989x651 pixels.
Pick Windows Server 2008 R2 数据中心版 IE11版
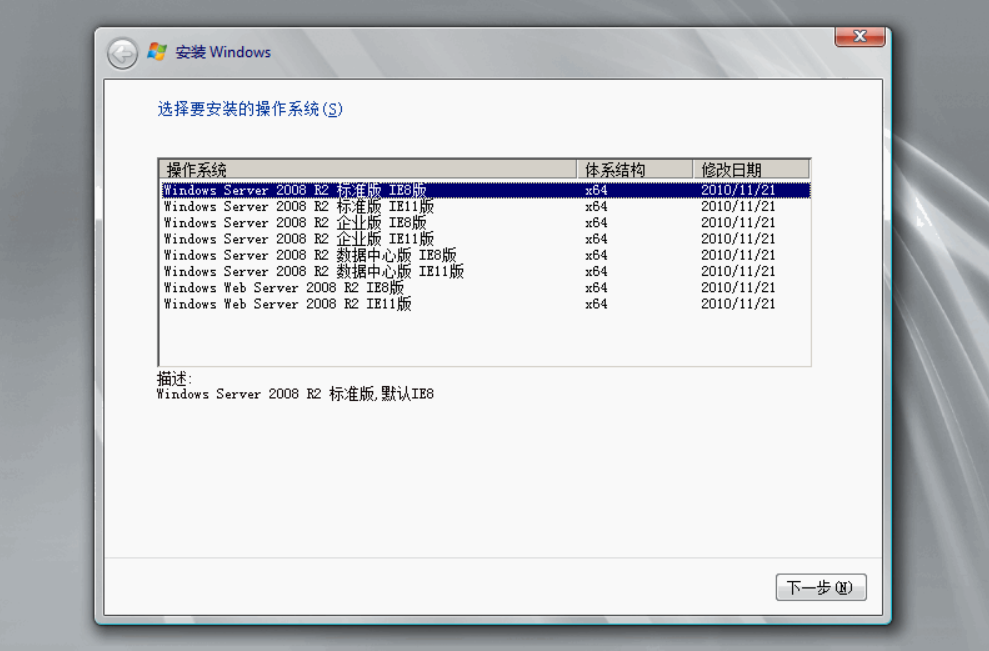point(313,271)
